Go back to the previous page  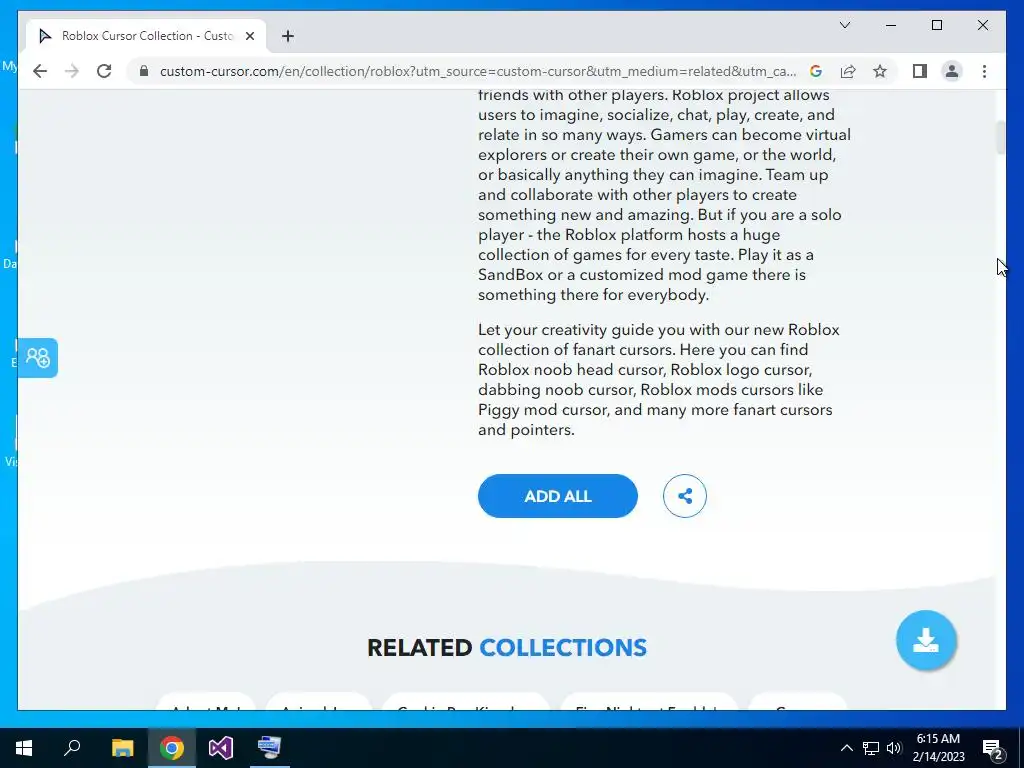pyautogui.click(x=40, y=71)
